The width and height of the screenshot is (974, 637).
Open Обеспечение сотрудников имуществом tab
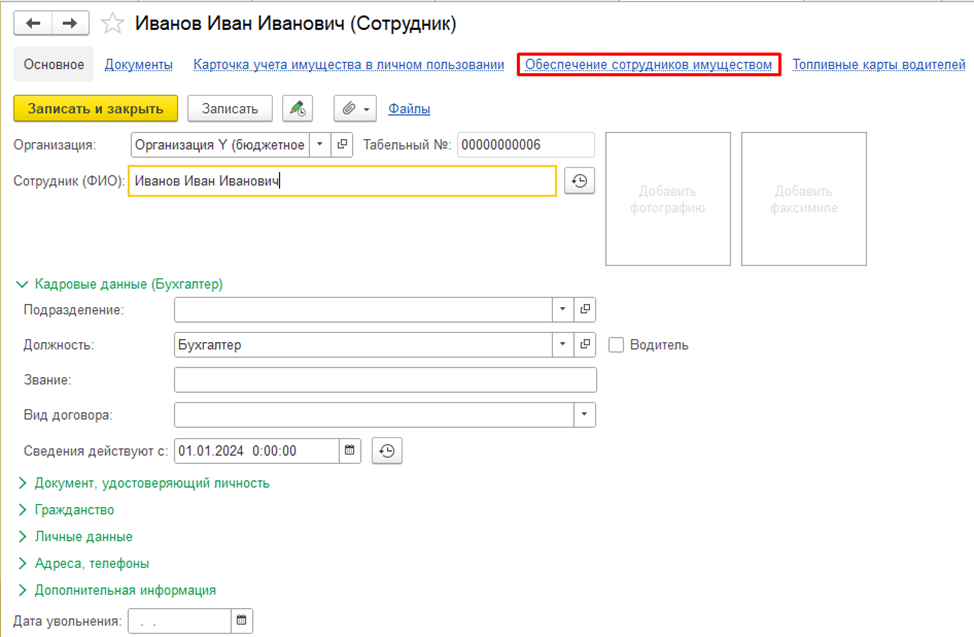click(x=649, y=65)
